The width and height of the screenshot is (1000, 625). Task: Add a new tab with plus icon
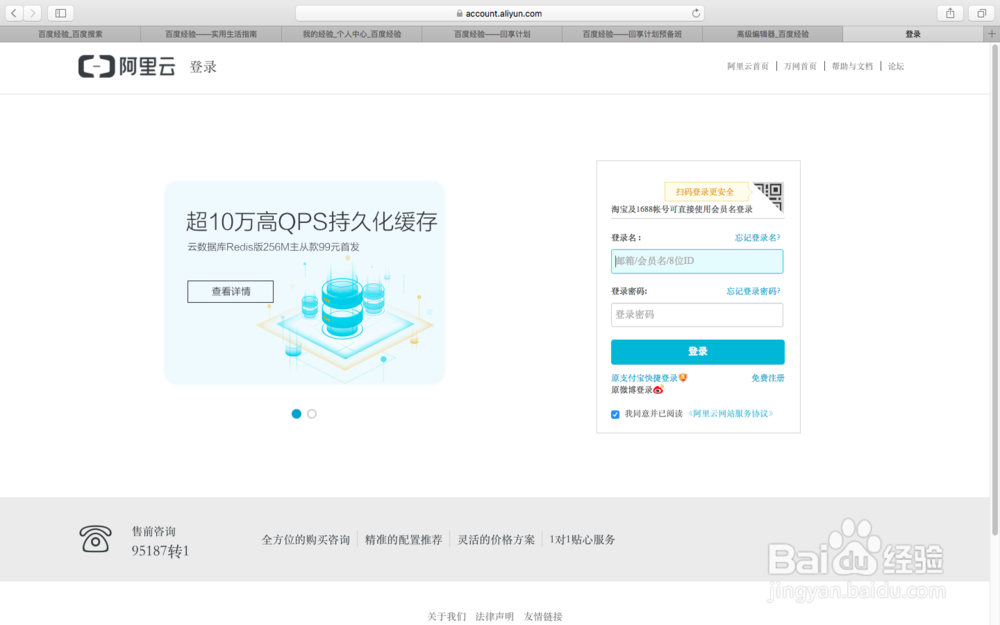(992, 34)
